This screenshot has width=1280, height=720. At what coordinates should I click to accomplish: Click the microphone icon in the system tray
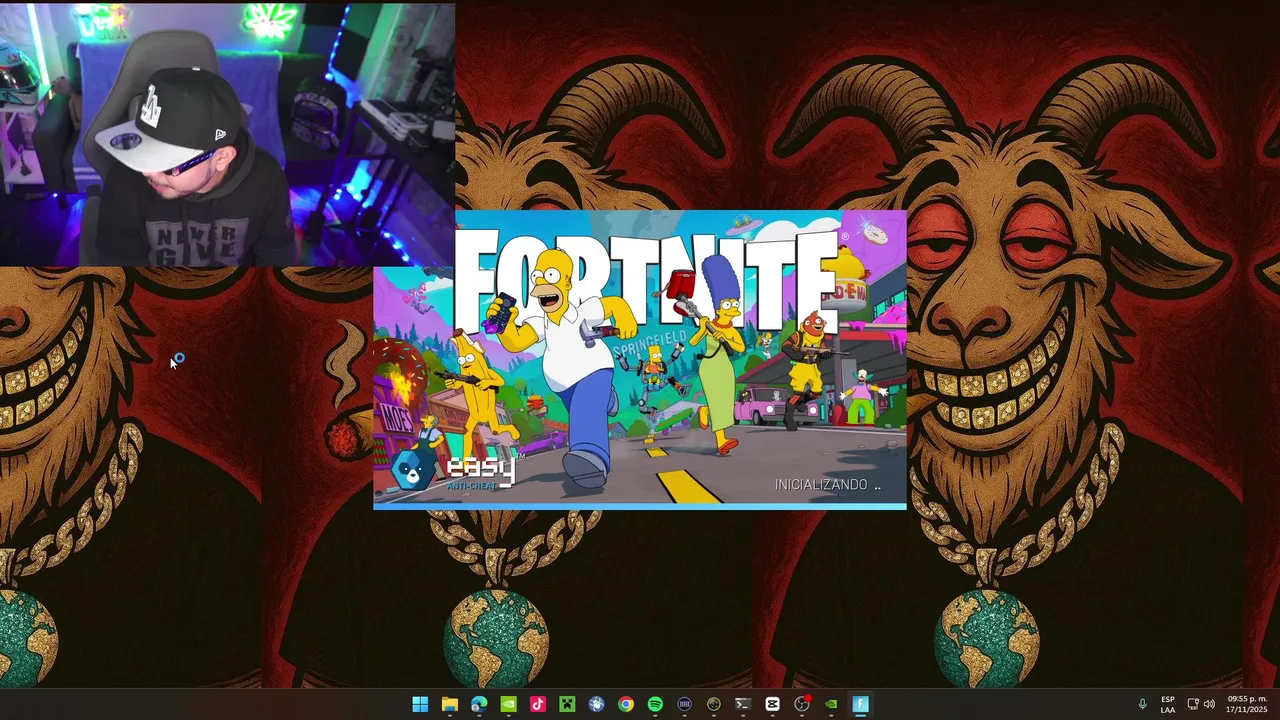[1142, 704]
